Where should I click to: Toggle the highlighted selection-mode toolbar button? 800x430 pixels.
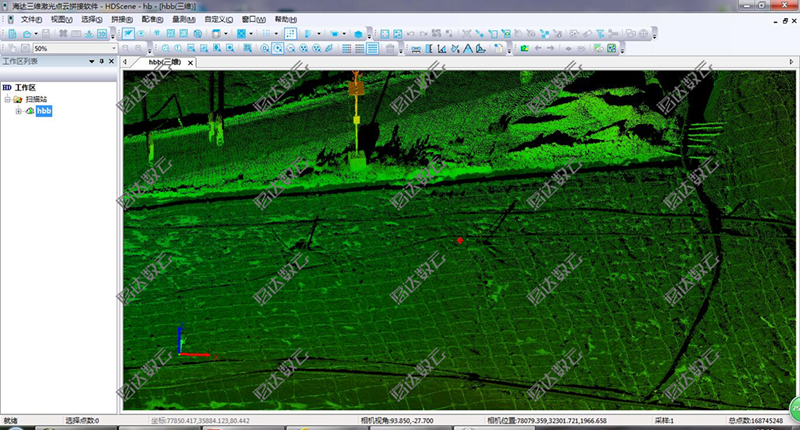(x=128, y=34)
